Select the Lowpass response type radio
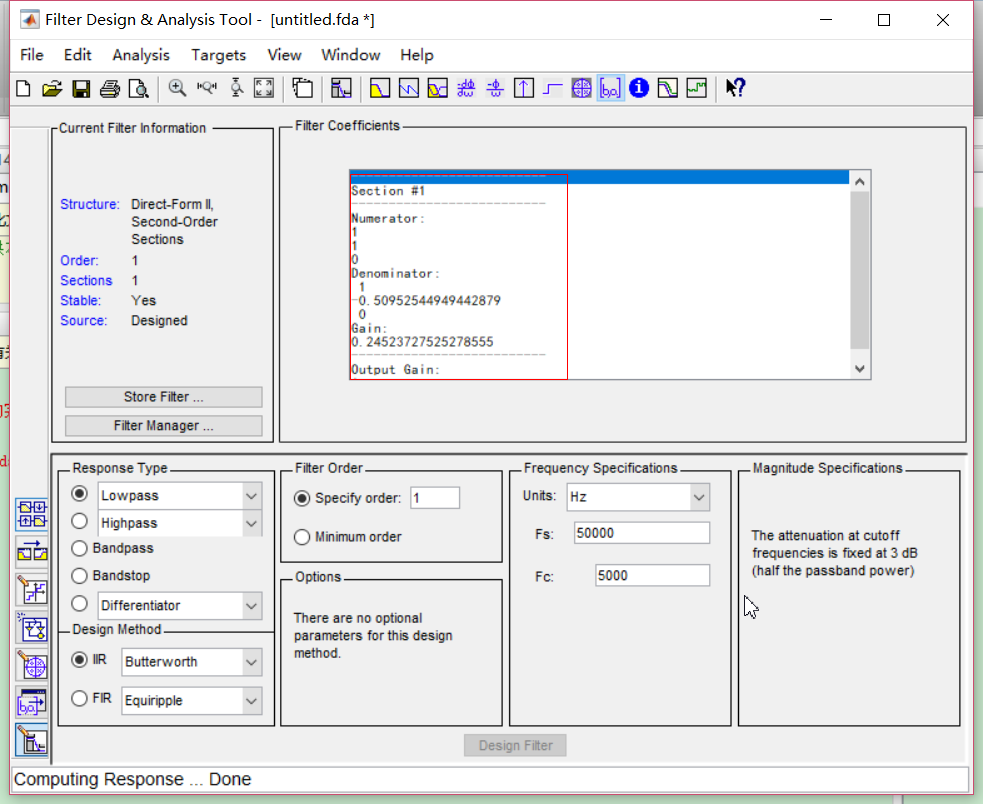 [x=79, y=494]
